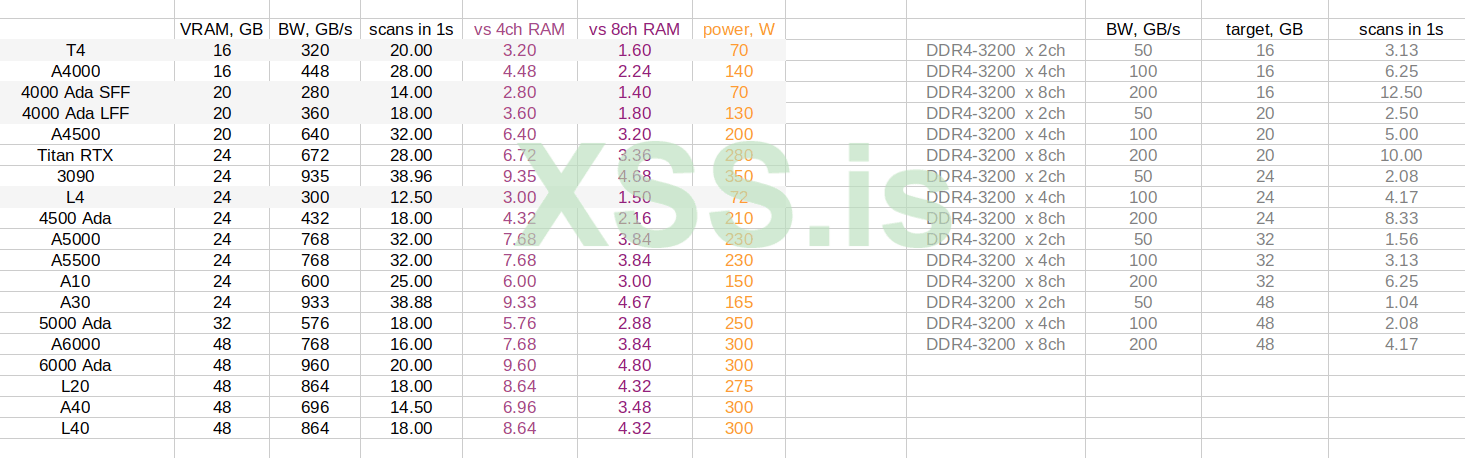The width and height of the screenshot is (1465, 458).
Task: Click the L20 row label
Action: click(75, 386)
